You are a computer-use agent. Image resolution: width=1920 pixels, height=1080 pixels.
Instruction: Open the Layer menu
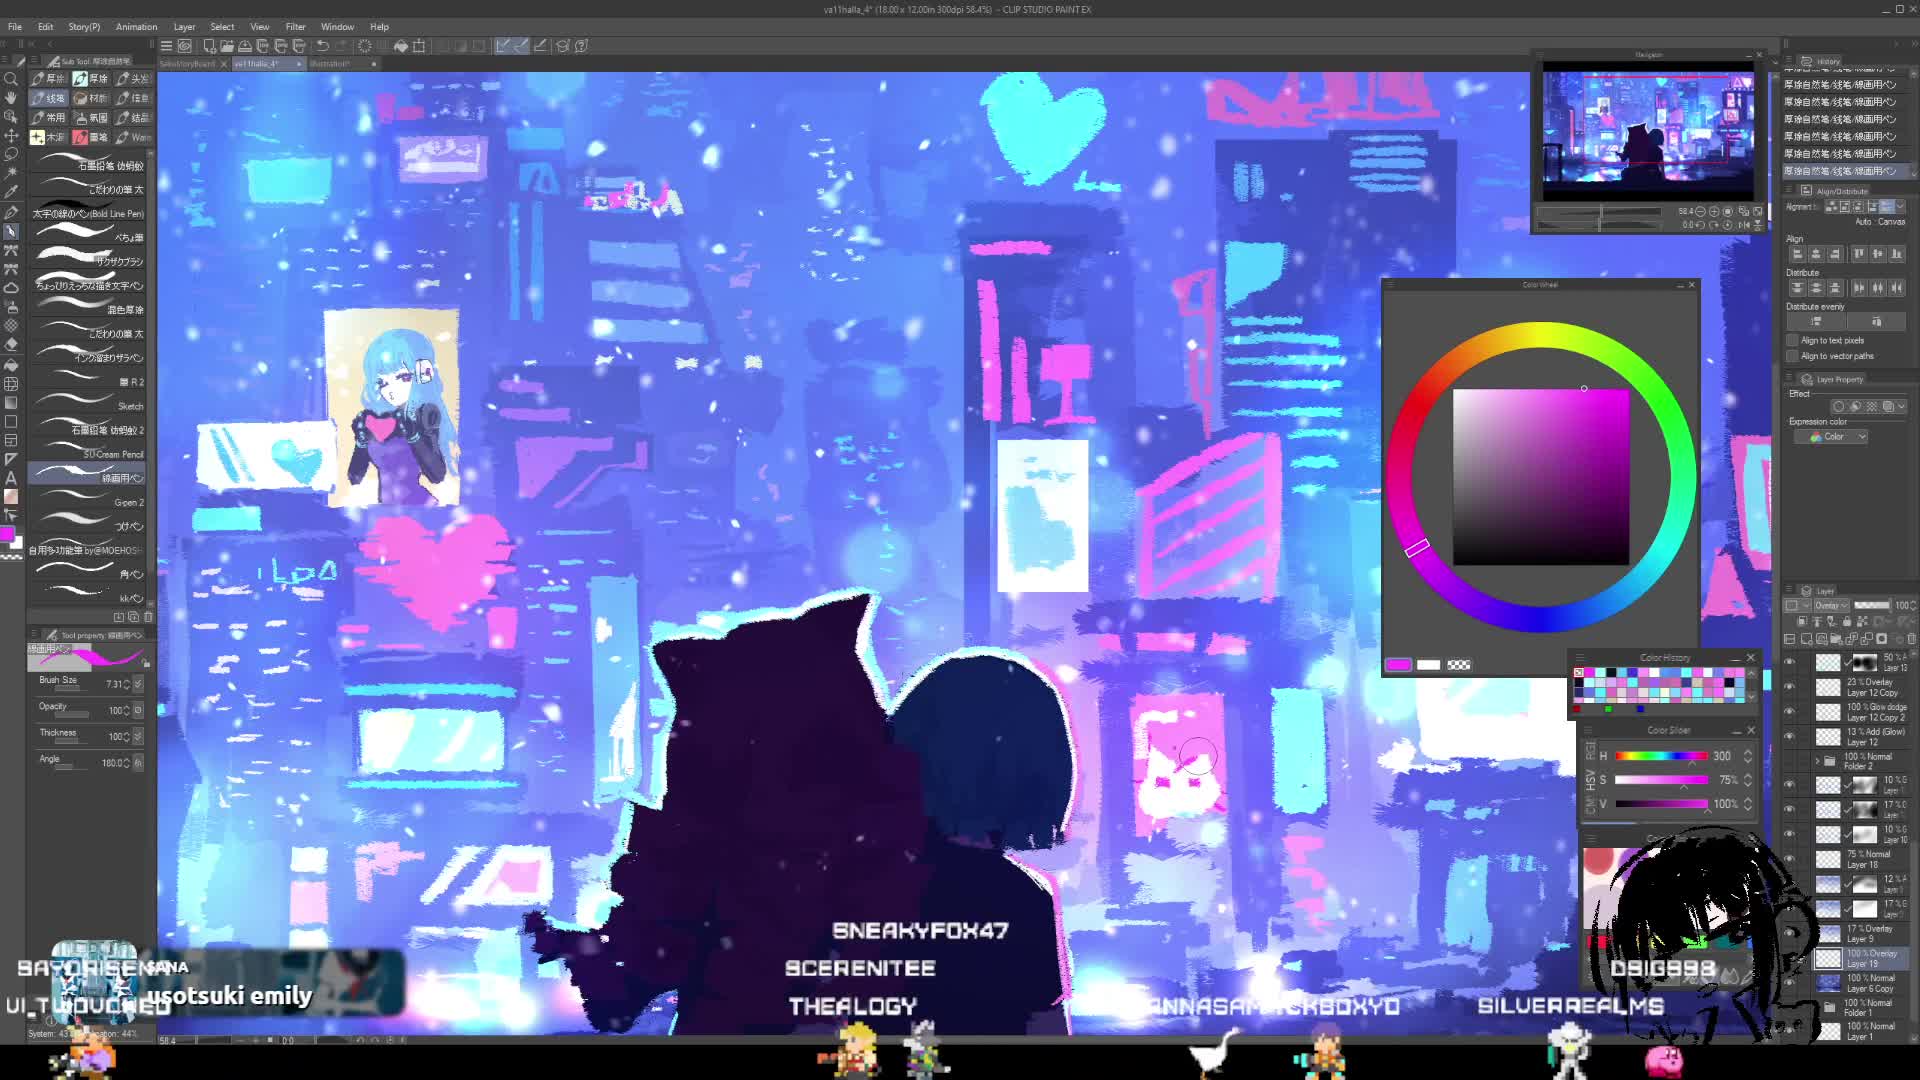point(184,27)
